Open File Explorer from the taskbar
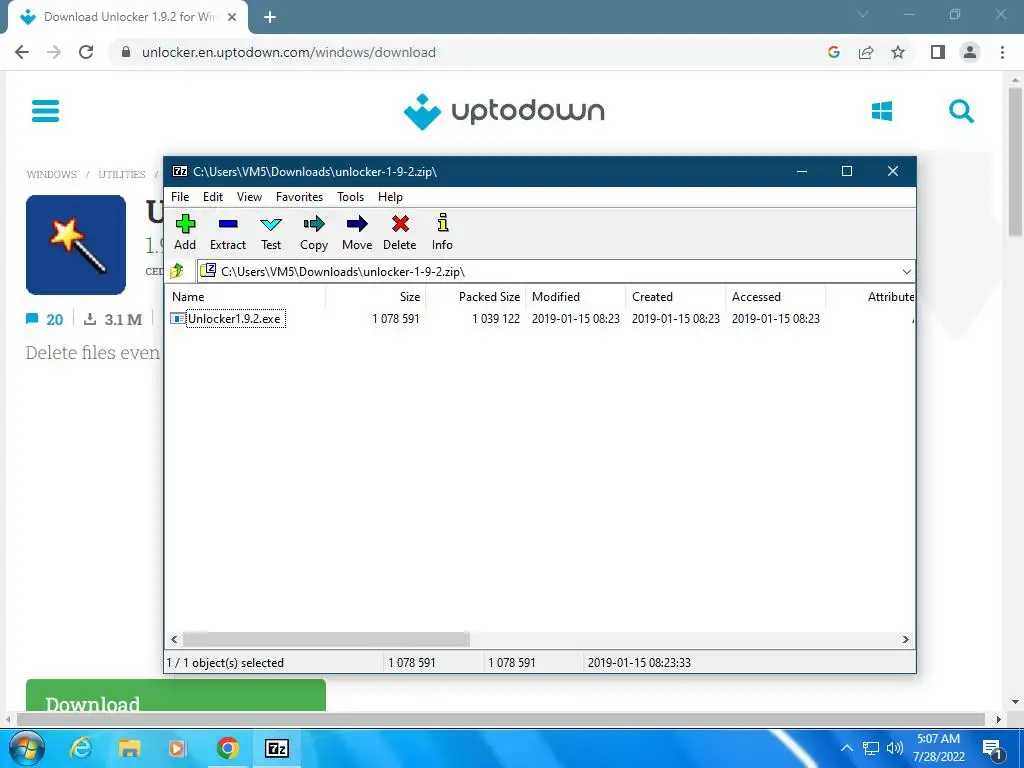 pos(129,748)
